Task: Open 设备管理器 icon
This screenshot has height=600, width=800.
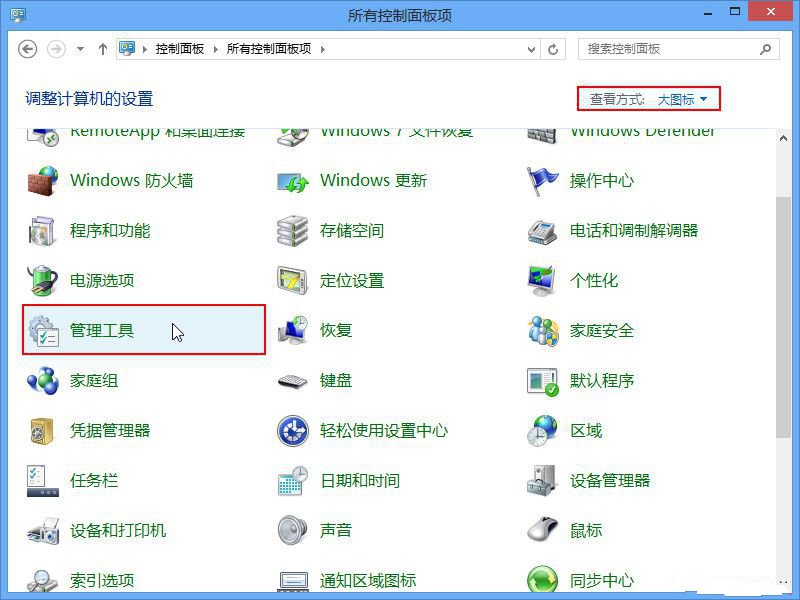Action: (542, 481)
